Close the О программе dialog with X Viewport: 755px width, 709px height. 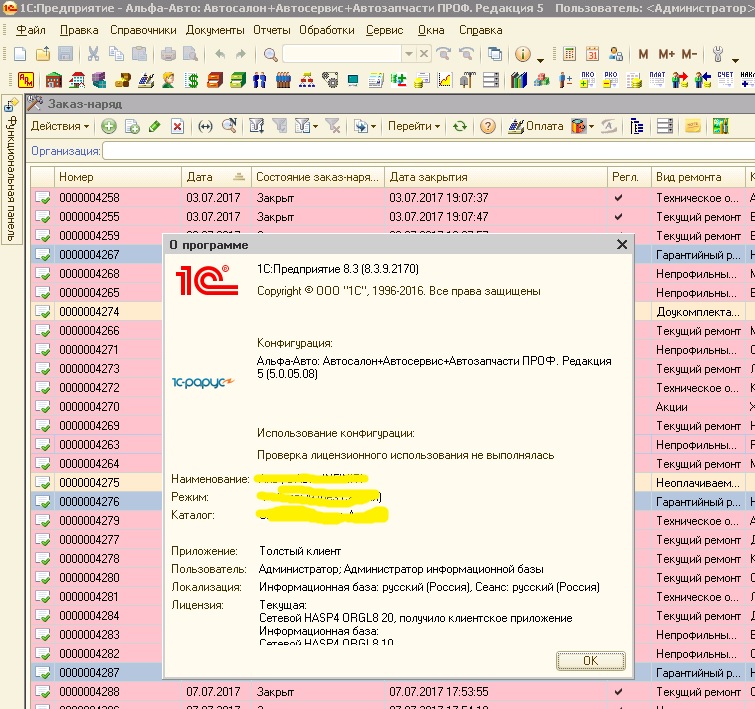[x=622, y=245]
